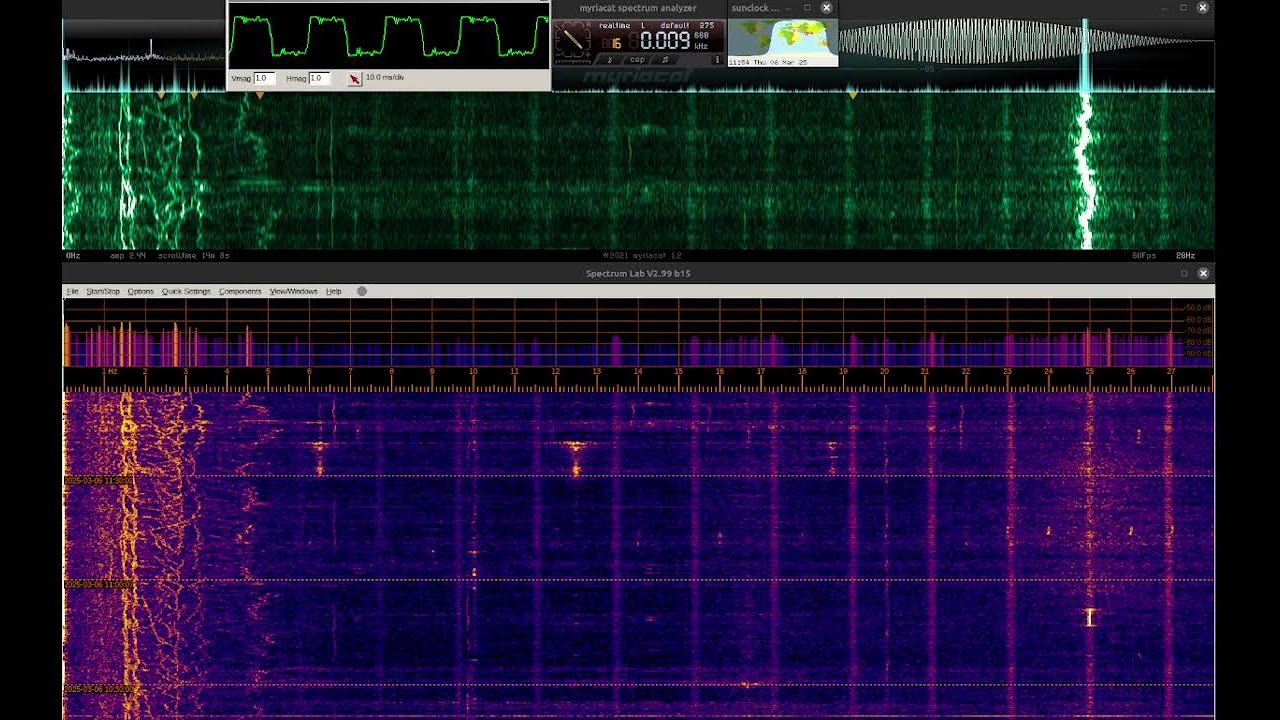Click the Vmag input field
1280x720 pixels.
264,78
